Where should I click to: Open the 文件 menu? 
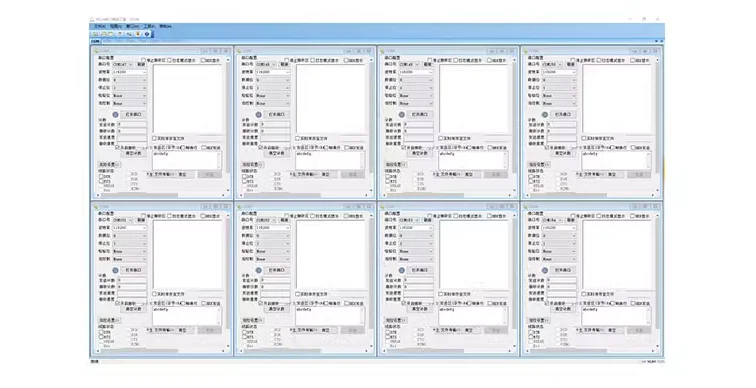click(99, 27)
